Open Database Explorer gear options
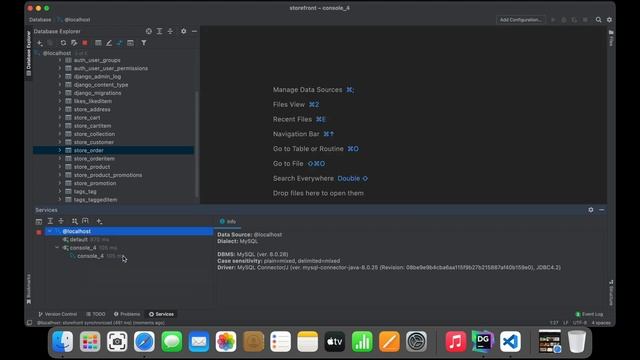 point(184,31)
